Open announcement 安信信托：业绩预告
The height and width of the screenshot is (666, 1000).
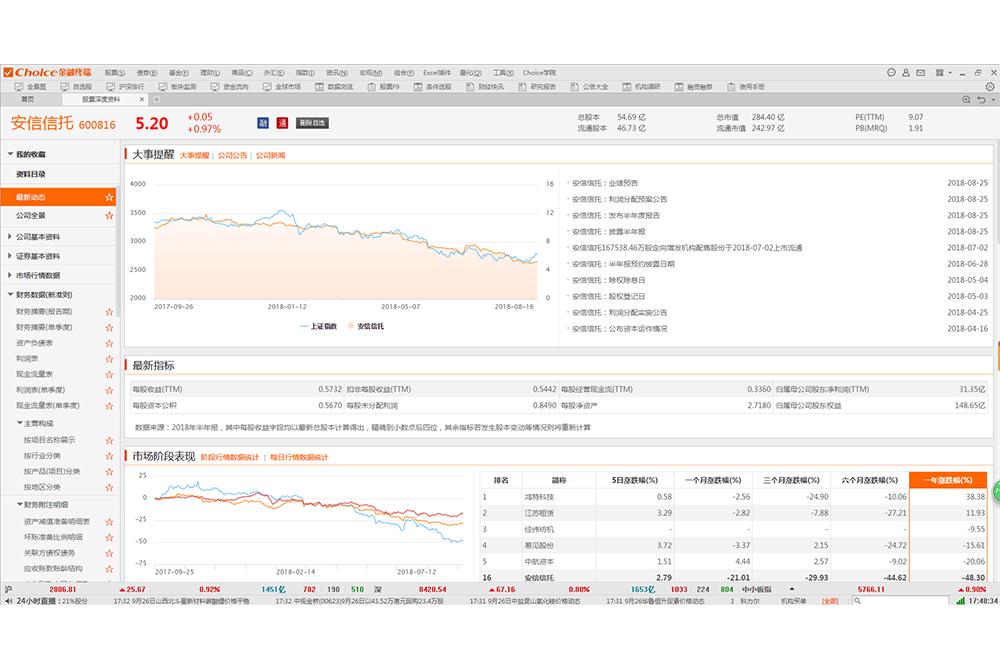tap(605, 183)
